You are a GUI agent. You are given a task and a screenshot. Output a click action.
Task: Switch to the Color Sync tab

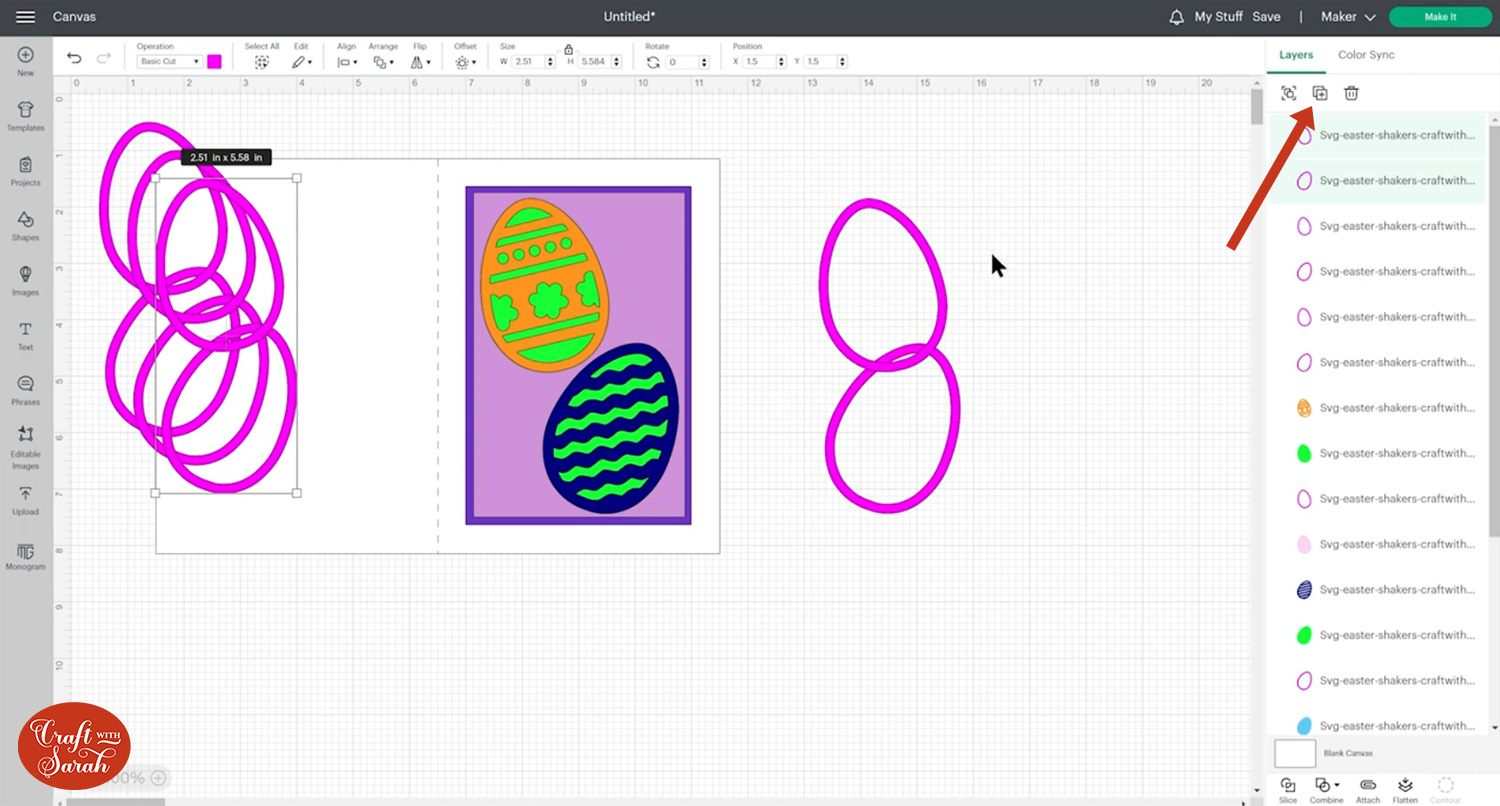coord(1366,55)
